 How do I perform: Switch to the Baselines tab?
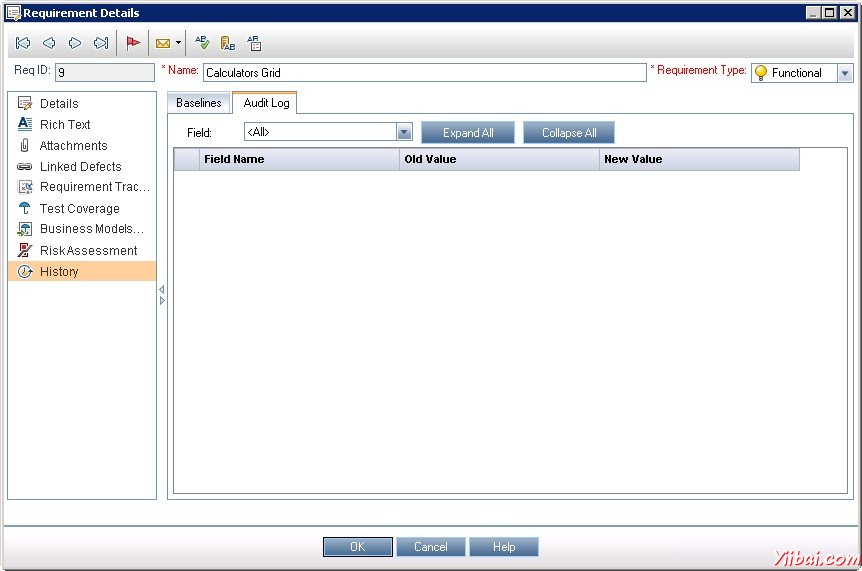tap(199, 103)
